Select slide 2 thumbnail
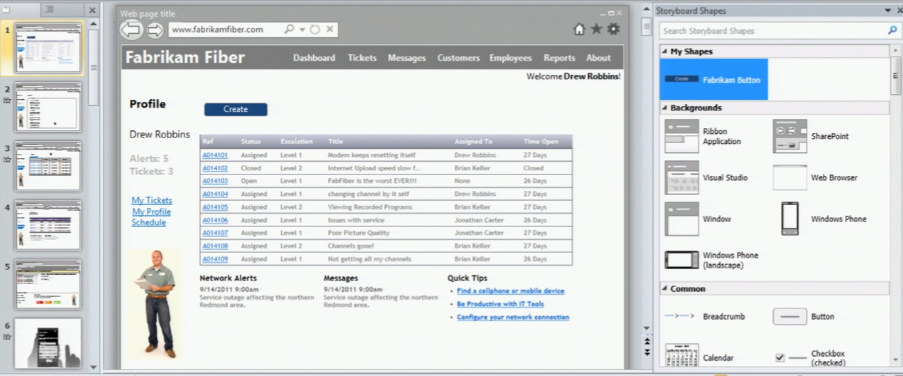Screen dimensions: 903x376 tap(48, 107)
